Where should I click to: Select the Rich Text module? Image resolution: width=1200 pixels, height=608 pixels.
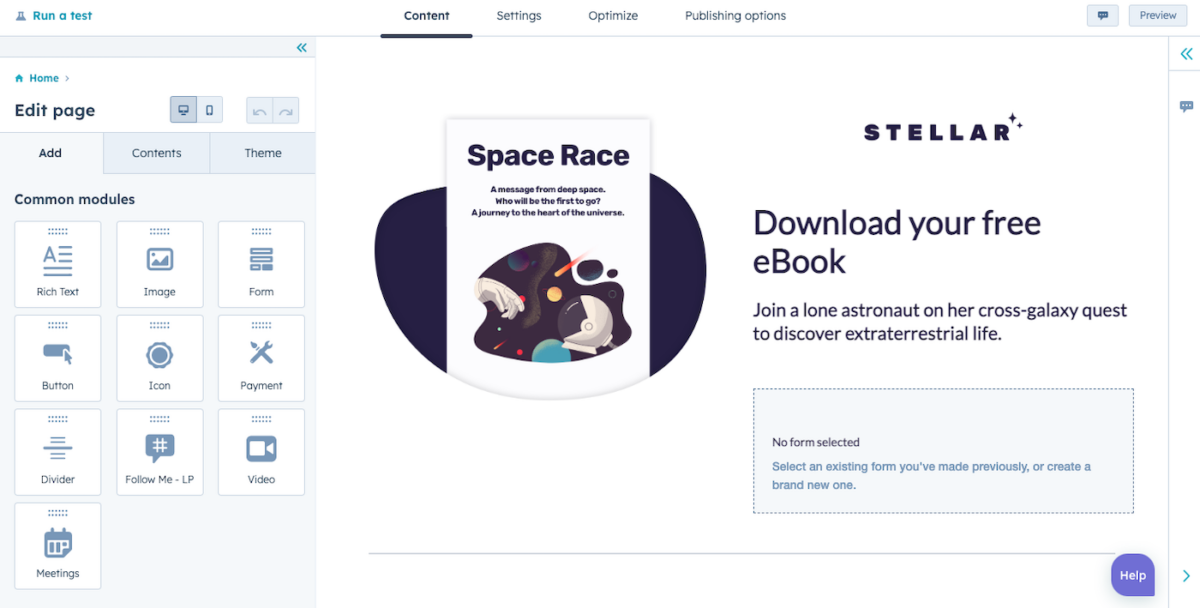click(x=57, y=264)
